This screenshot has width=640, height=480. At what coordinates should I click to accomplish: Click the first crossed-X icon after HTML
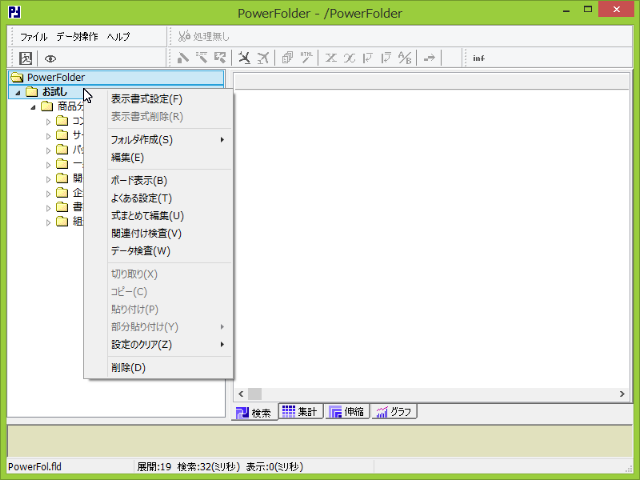(x=331, y=58)
